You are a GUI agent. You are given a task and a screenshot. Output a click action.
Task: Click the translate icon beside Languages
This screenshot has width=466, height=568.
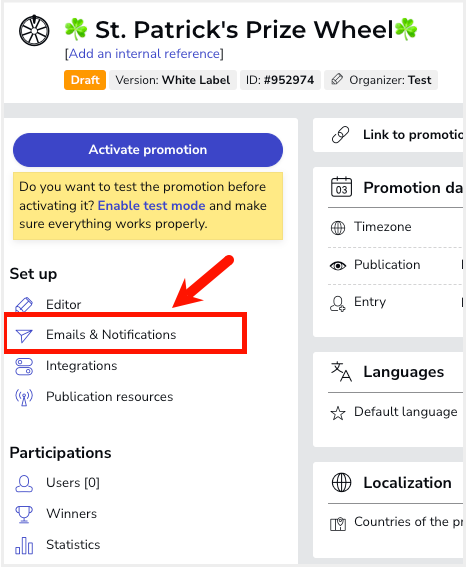pyautogui.click(x=341, y=372)
